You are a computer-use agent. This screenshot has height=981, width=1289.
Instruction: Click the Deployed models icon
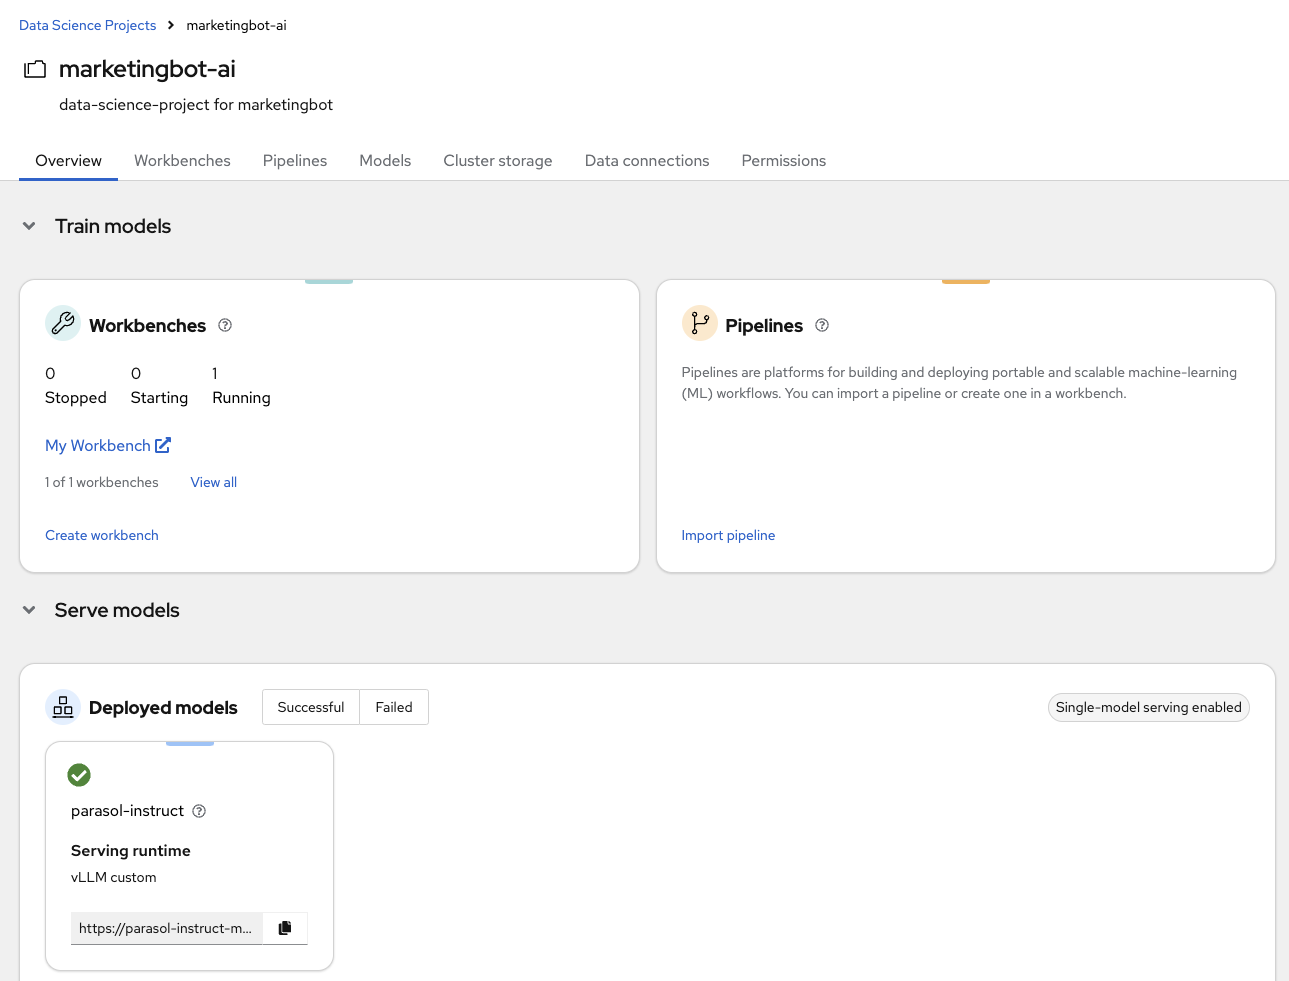[x=63, y=707]
